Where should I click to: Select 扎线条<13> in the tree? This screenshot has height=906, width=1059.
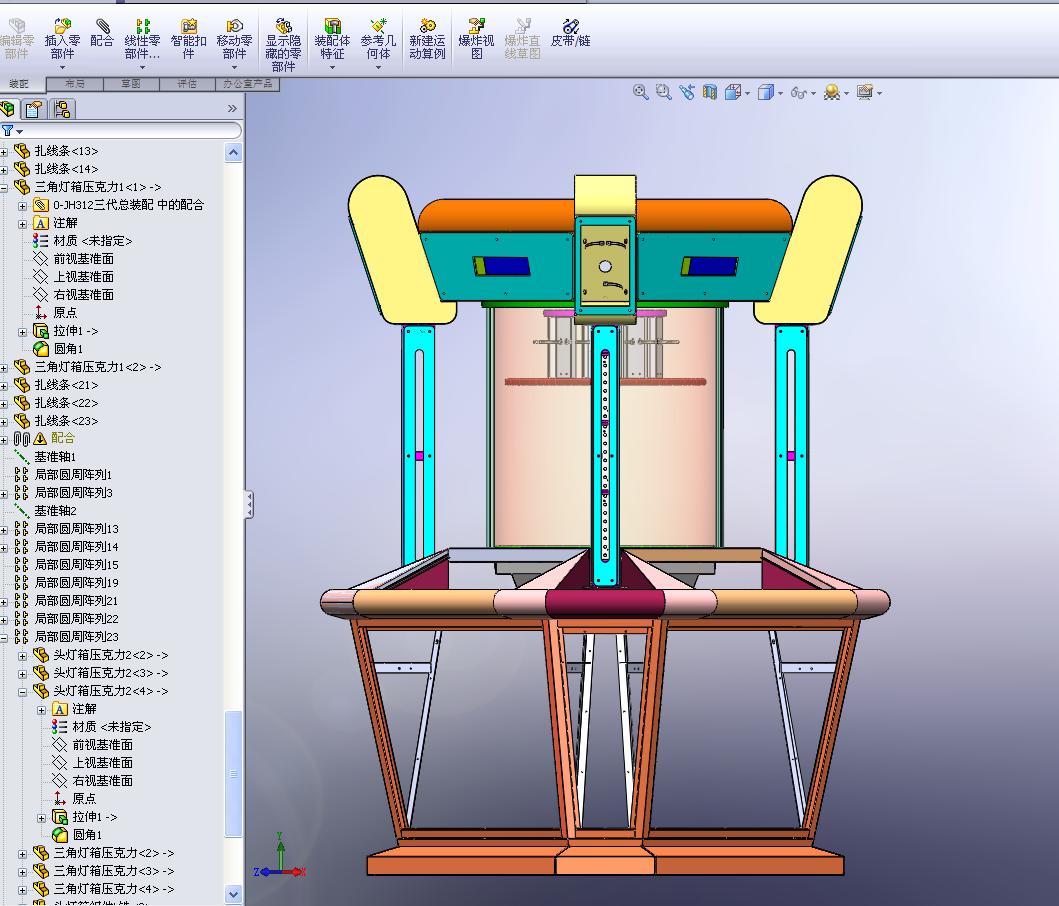point(66,151)
